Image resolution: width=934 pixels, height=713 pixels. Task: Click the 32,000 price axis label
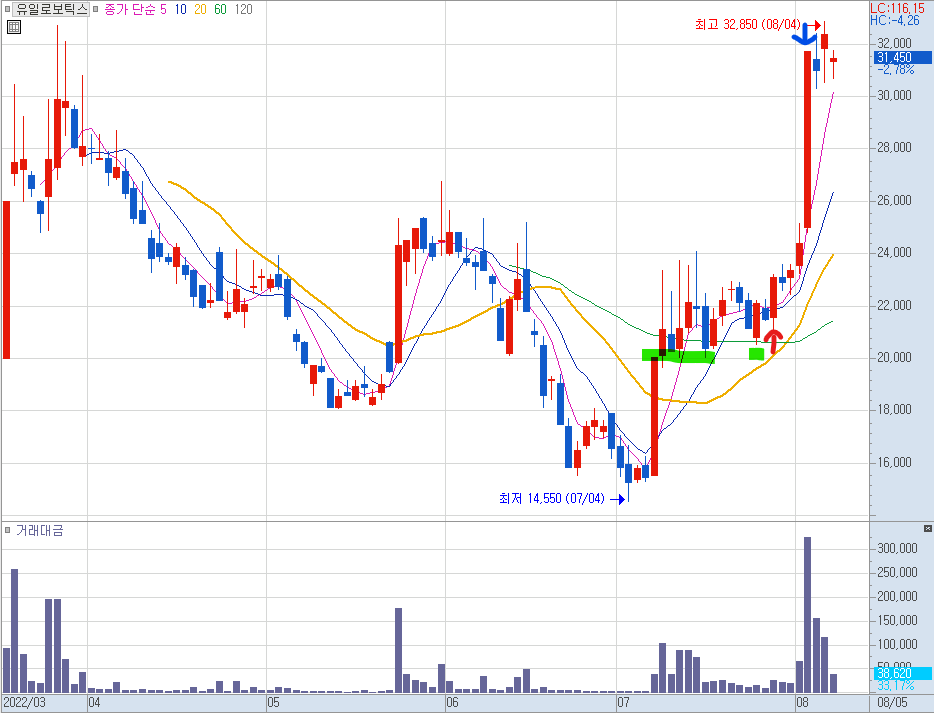click(x=894, y=43)
